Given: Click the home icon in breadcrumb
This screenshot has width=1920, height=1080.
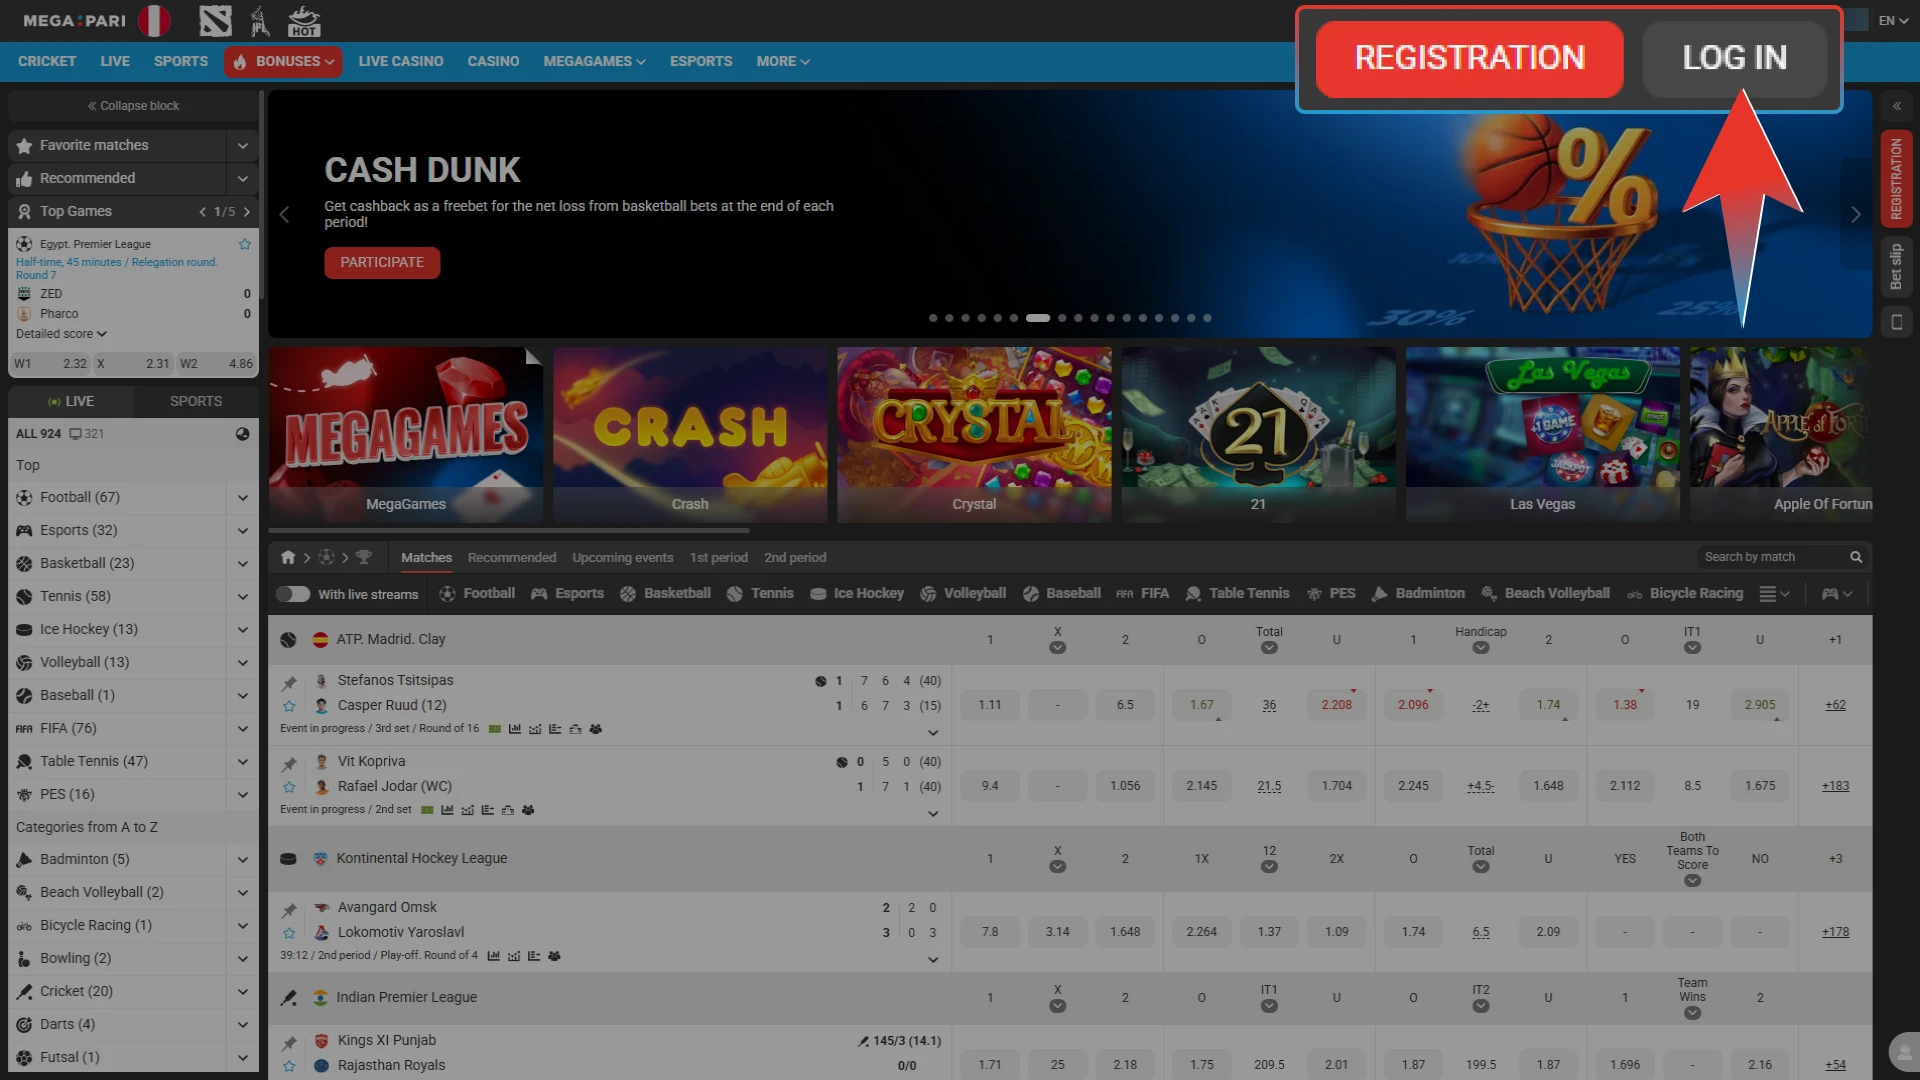Looking at the screenshot, I should [x=288, y=557].
